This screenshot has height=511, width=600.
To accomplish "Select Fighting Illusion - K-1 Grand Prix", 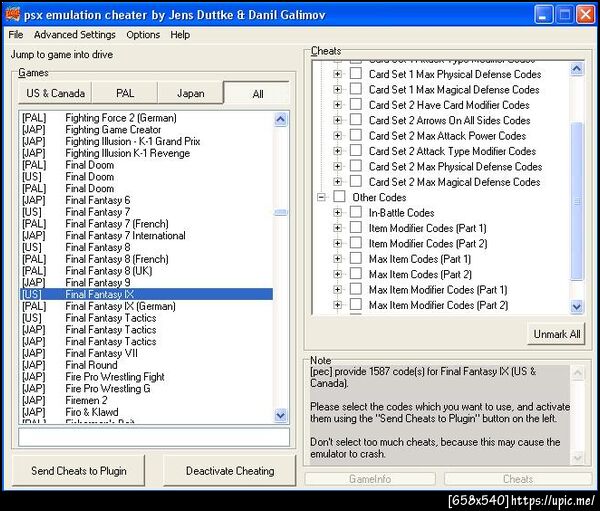I will tap(147, 141).
